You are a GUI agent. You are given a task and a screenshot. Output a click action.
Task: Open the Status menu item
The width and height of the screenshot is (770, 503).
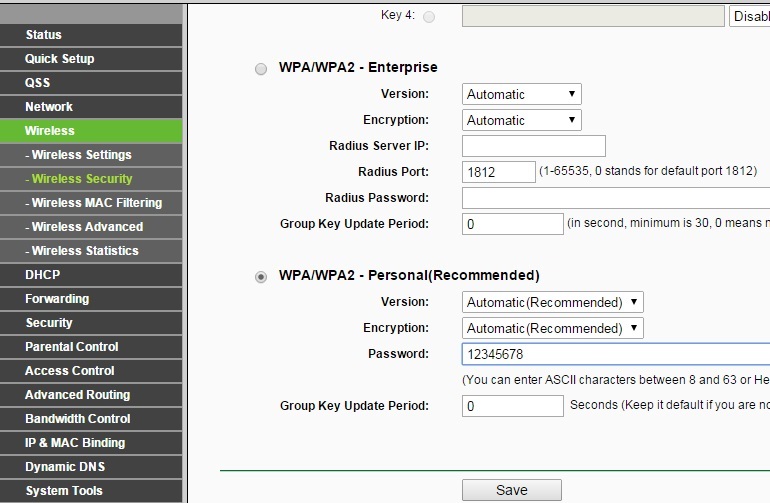pyautogui.click(x=44, y=35)
